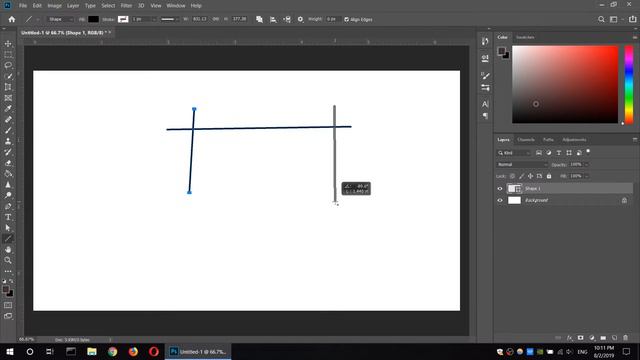
Task: Open Edit Toolbar three-dots icon
Action: coord(8,271)
